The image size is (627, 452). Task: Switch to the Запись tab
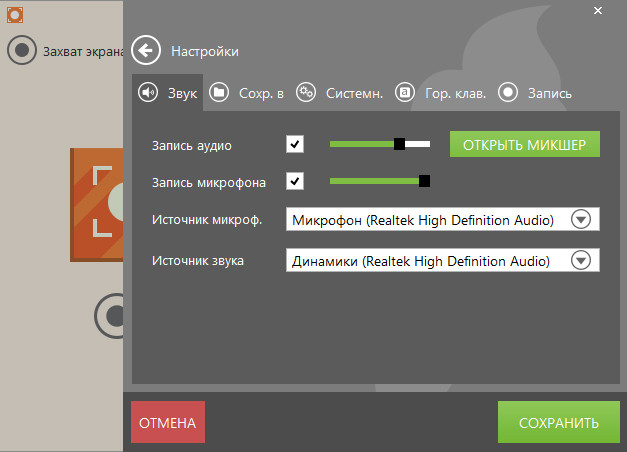point(535,93)
